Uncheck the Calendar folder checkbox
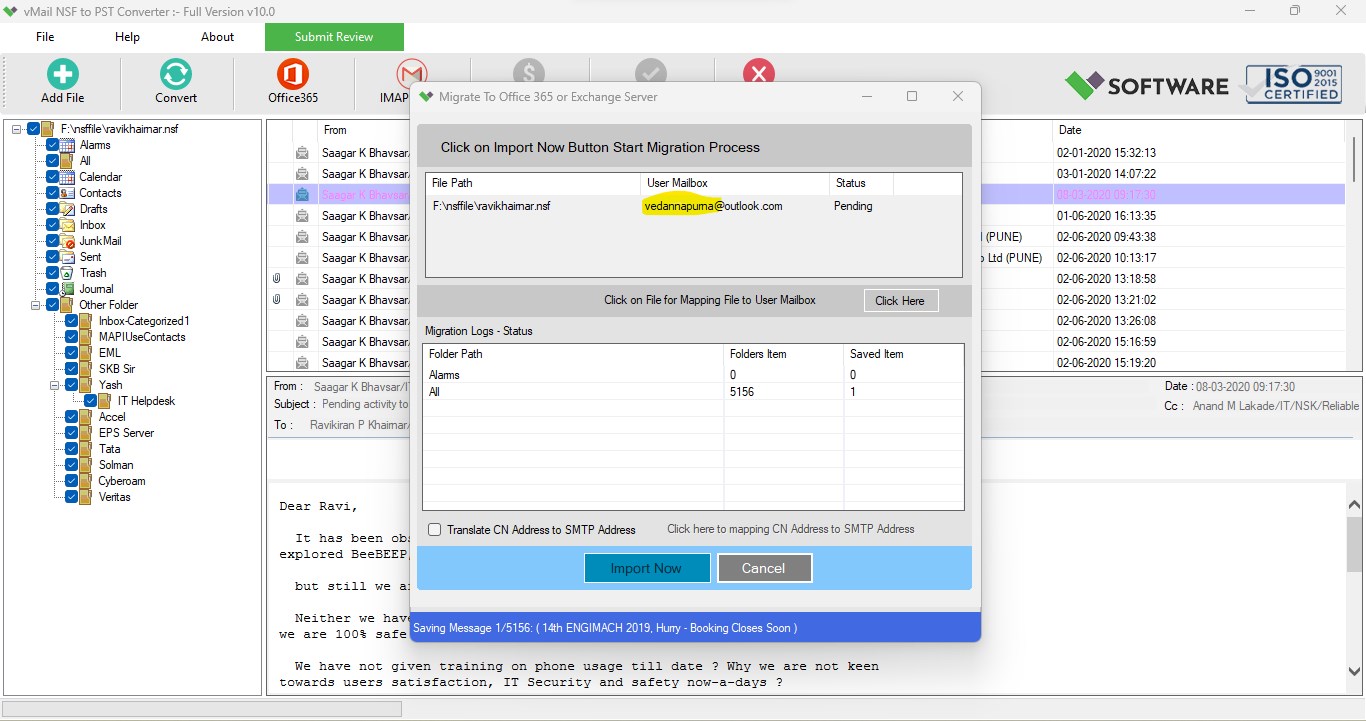The width and height of the screenshot is (1366, 721). (x=52, y=177)
